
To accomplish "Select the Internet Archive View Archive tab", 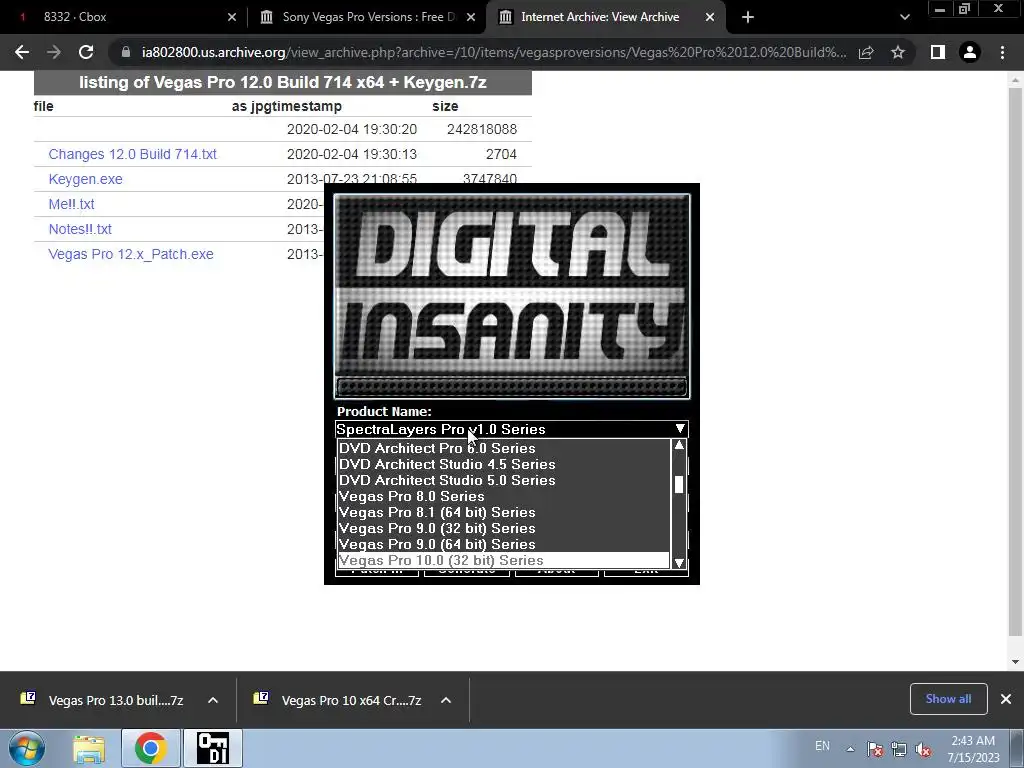I will pos(605,17).
